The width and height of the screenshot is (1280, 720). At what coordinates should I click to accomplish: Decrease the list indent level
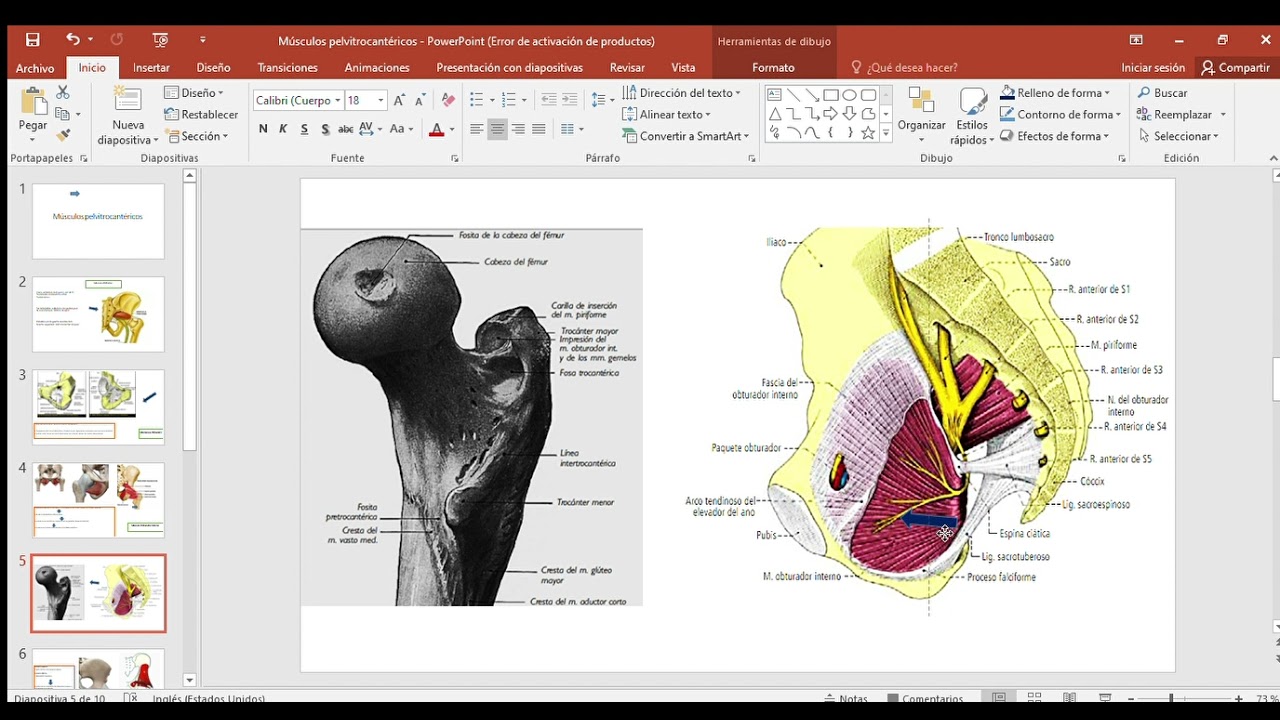click(x=548, y=100)
